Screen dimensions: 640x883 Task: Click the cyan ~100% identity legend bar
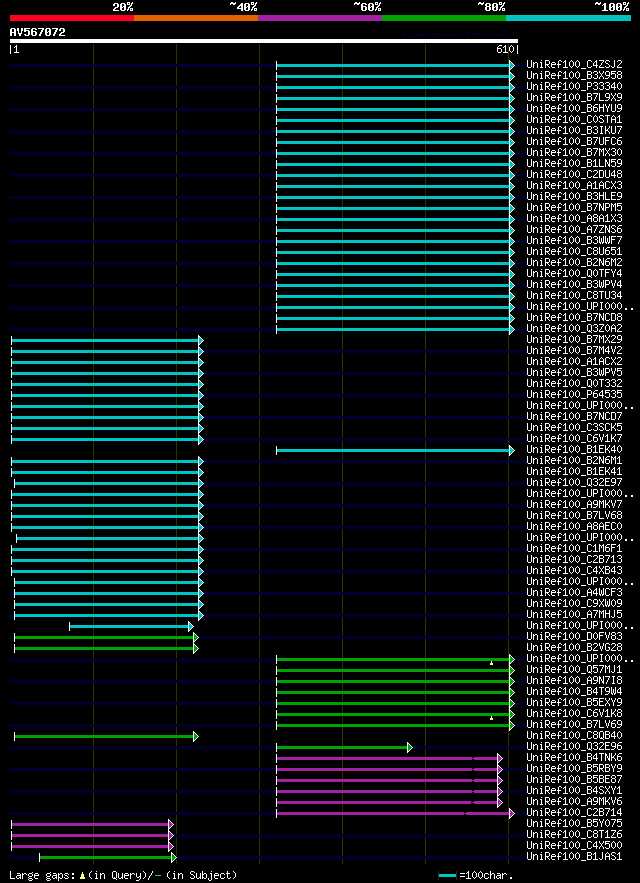[568, 18]
